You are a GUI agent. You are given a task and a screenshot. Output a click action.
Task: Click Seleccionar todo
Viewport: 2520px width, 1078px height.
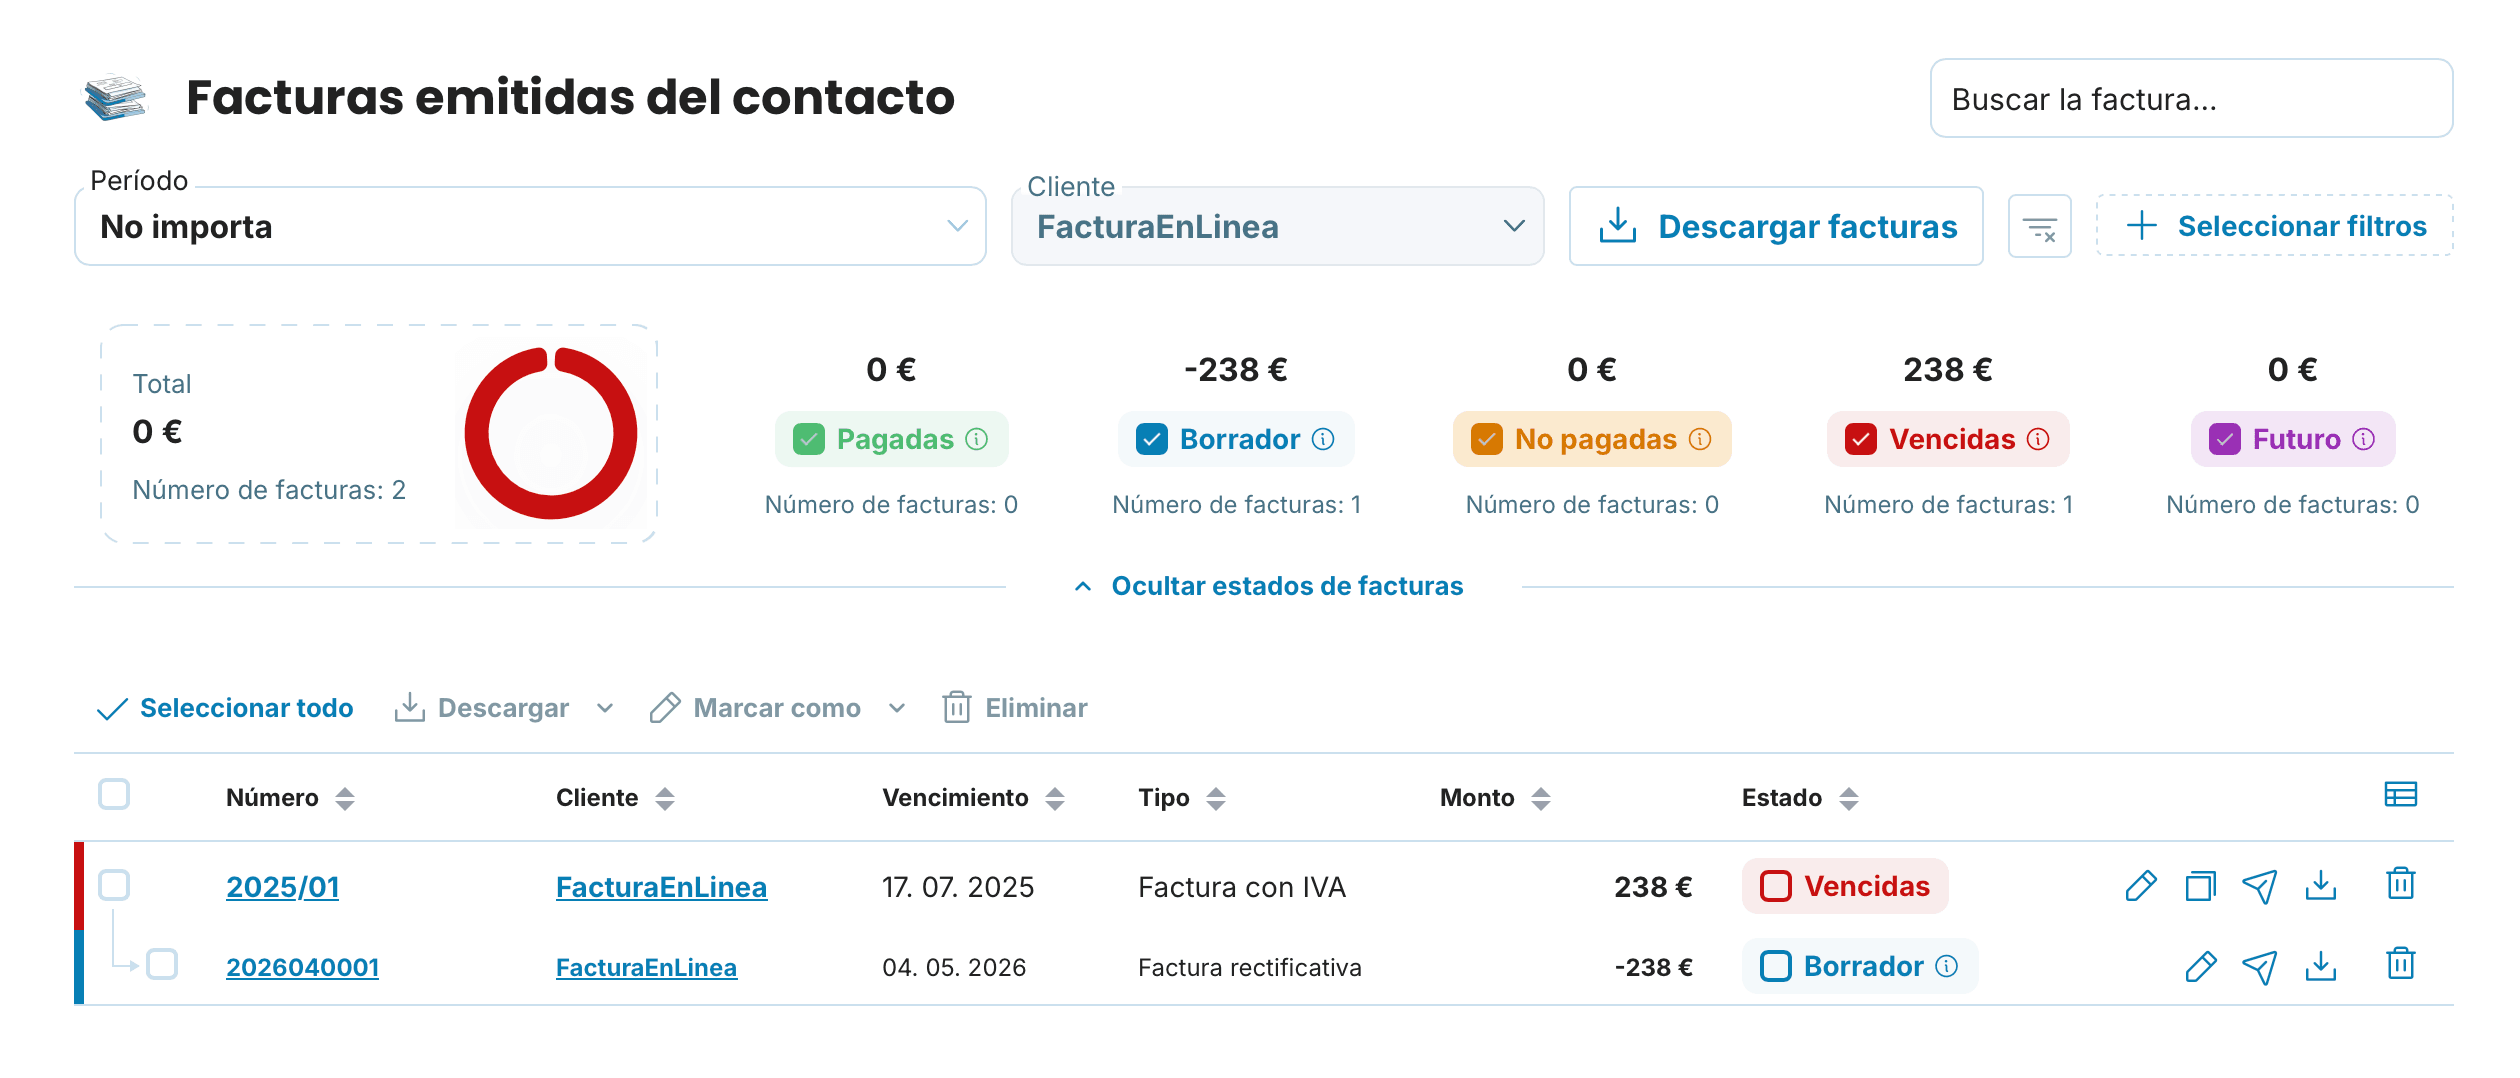click(225, 708)
